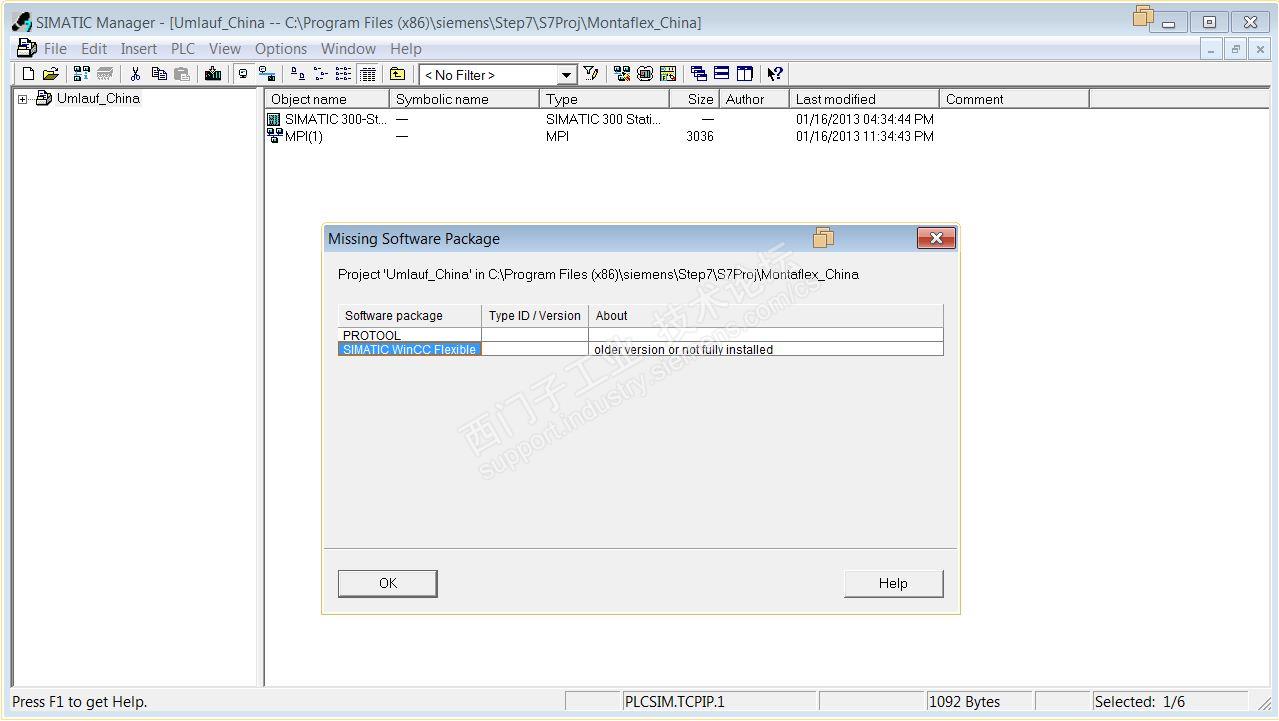
Task: Click About column header in dialog
Action: click(766, 316)
